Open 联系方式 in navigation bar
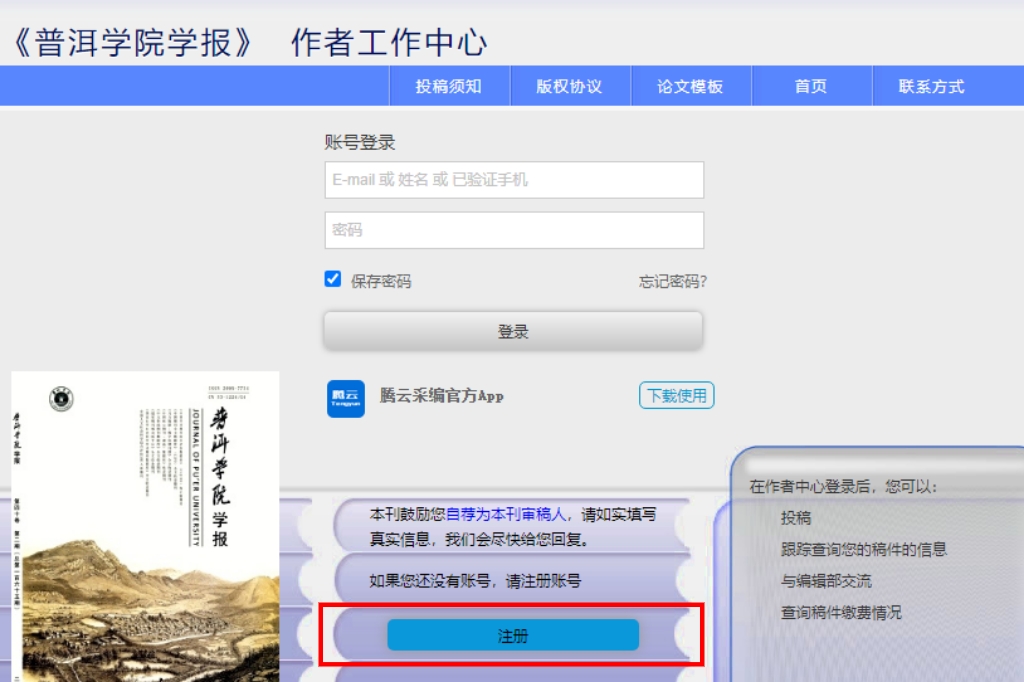The height and width of the screenshot is (682, 1024). point(932,86)
